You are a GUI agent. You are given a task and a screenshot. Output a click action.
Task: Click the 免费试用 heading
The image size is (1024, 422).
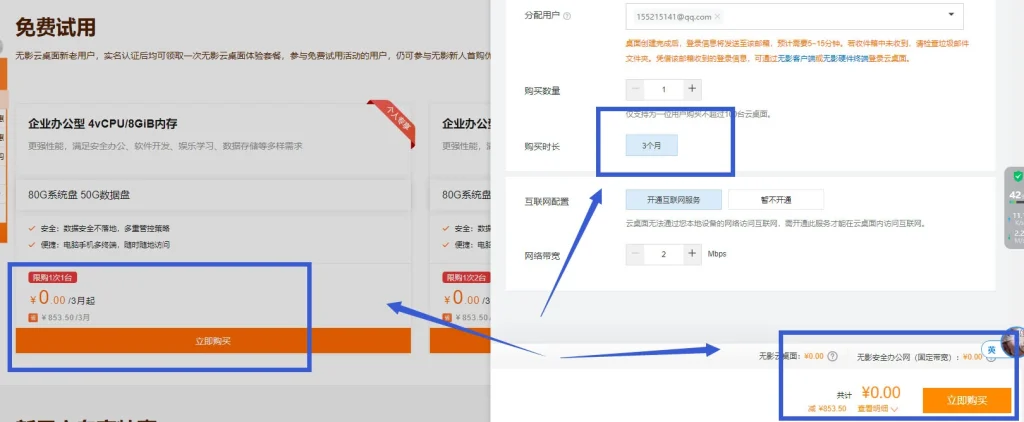pos(56,27)
